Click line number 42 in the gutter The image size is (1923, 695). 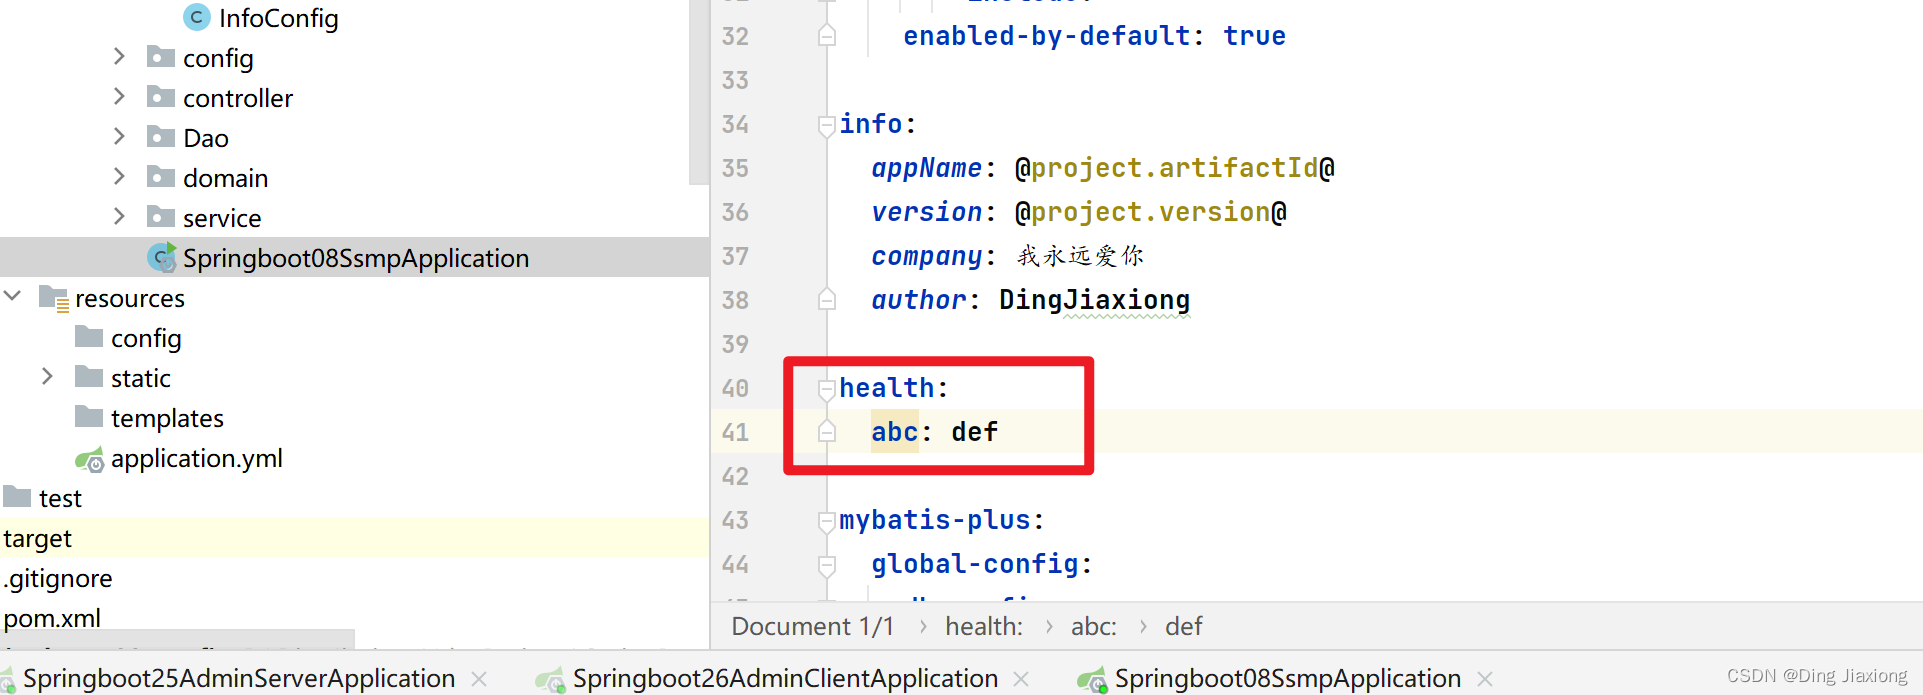[735, 476]
